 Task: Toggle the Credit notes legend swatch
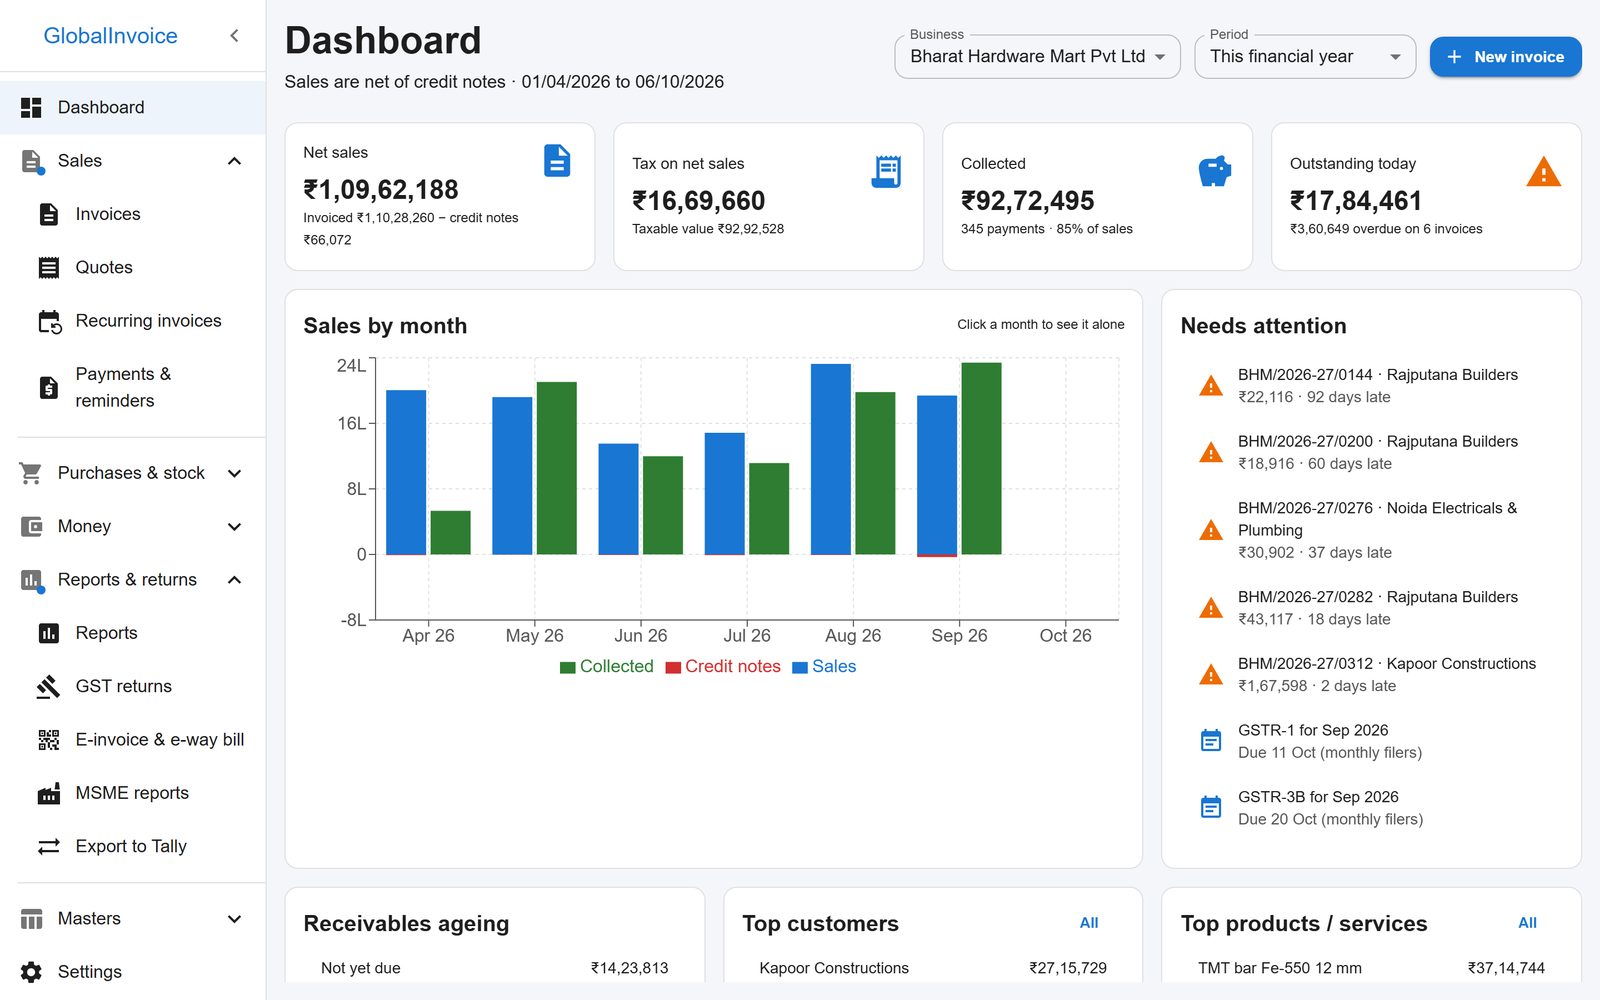point(673,667)
